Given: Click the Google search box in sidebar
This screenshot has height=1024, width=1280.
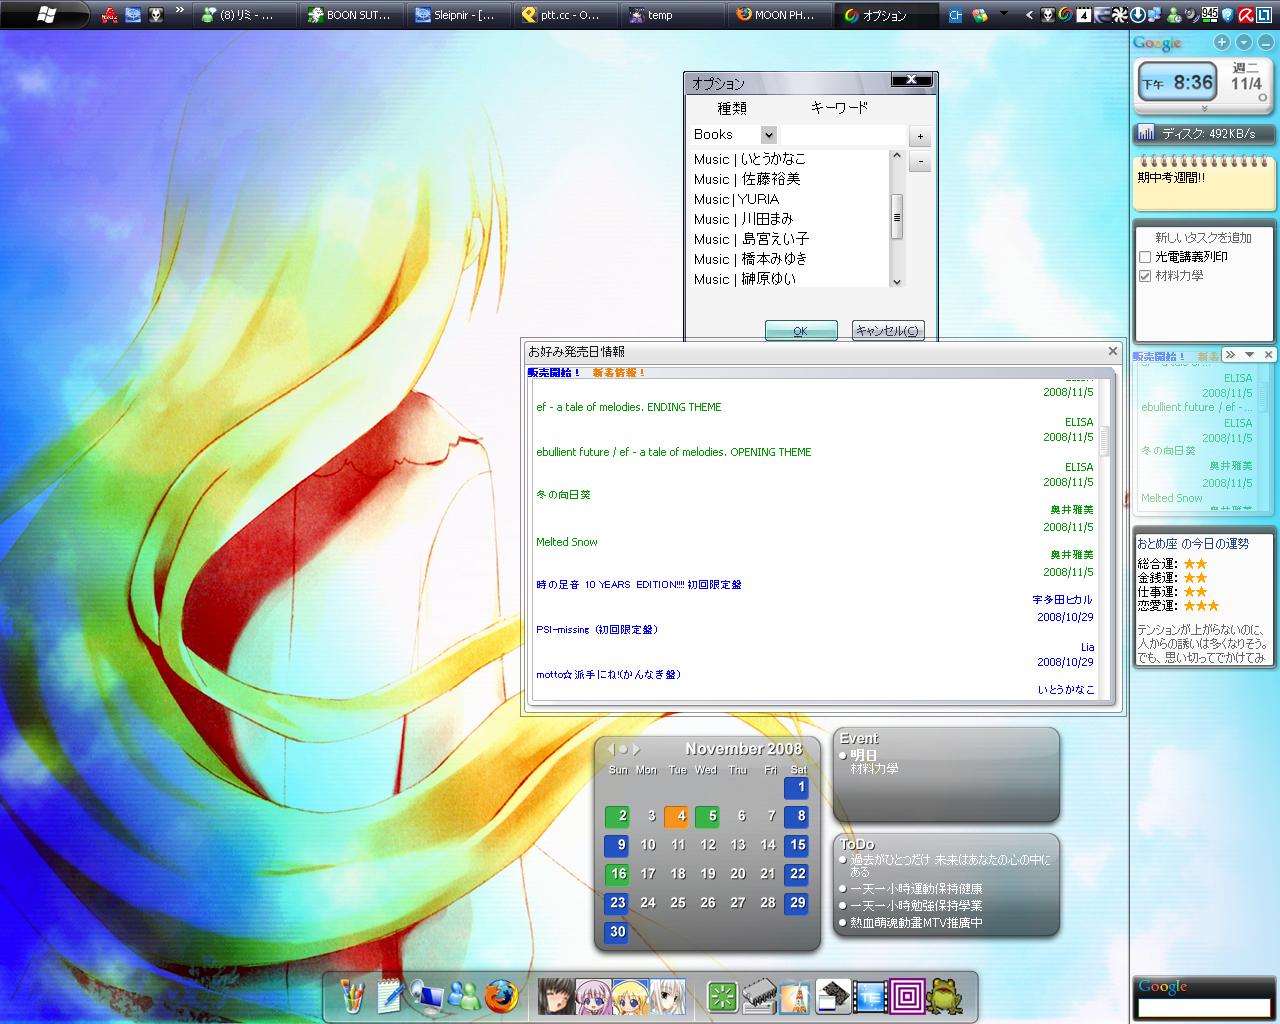Looking at the screenshot, I should 1203,1008.
